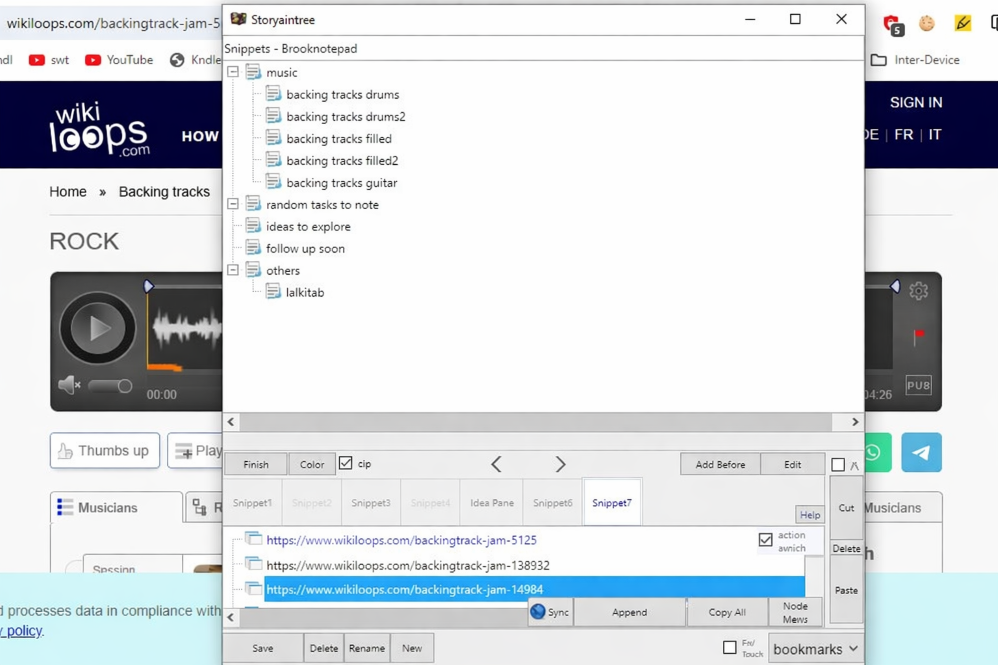Image resolution: width=998 pixels, height=665 pixels.
Task: Collapse the others tree node
Action: [x=233, y=270]
